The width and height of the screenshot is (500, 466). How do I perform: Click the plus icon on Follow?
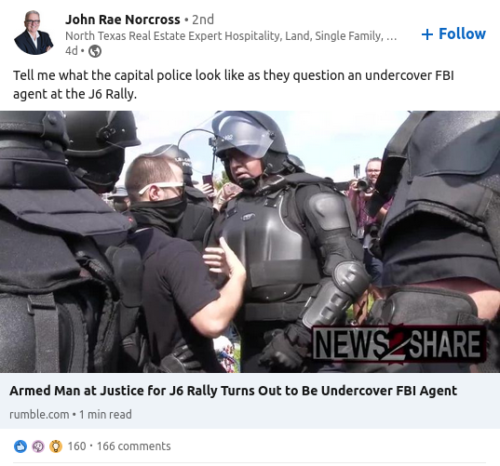click(427, 34)
